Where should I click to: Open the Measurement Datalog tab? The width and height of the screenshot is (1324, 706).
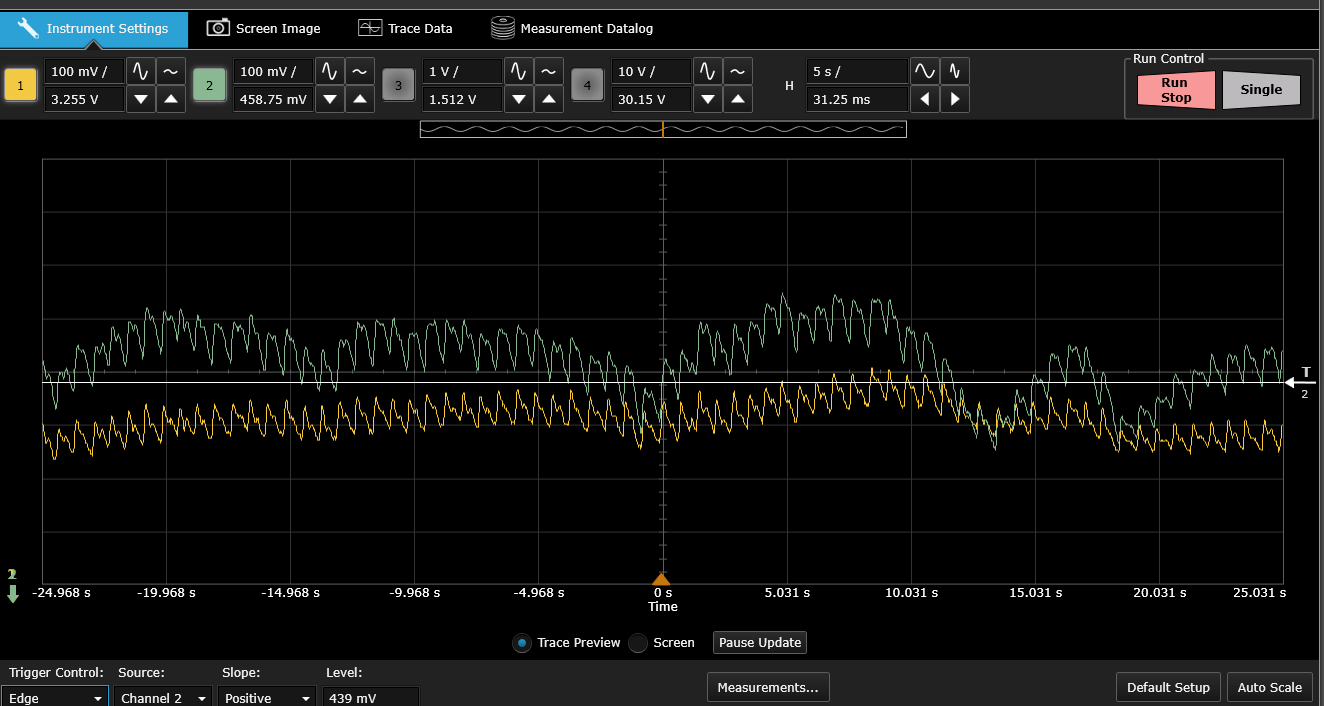(572, 28)
